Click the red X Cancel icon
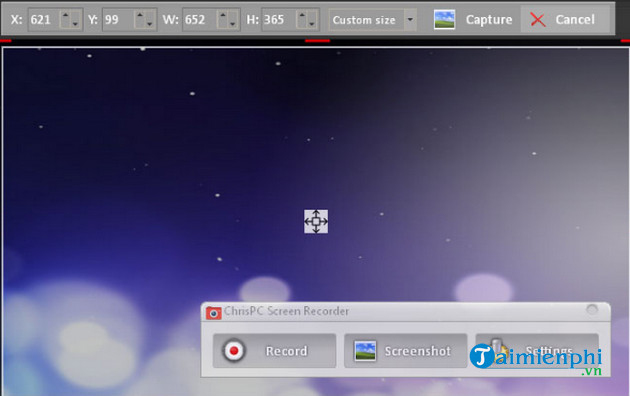The image size is (630, 396). tap(537, 20)
